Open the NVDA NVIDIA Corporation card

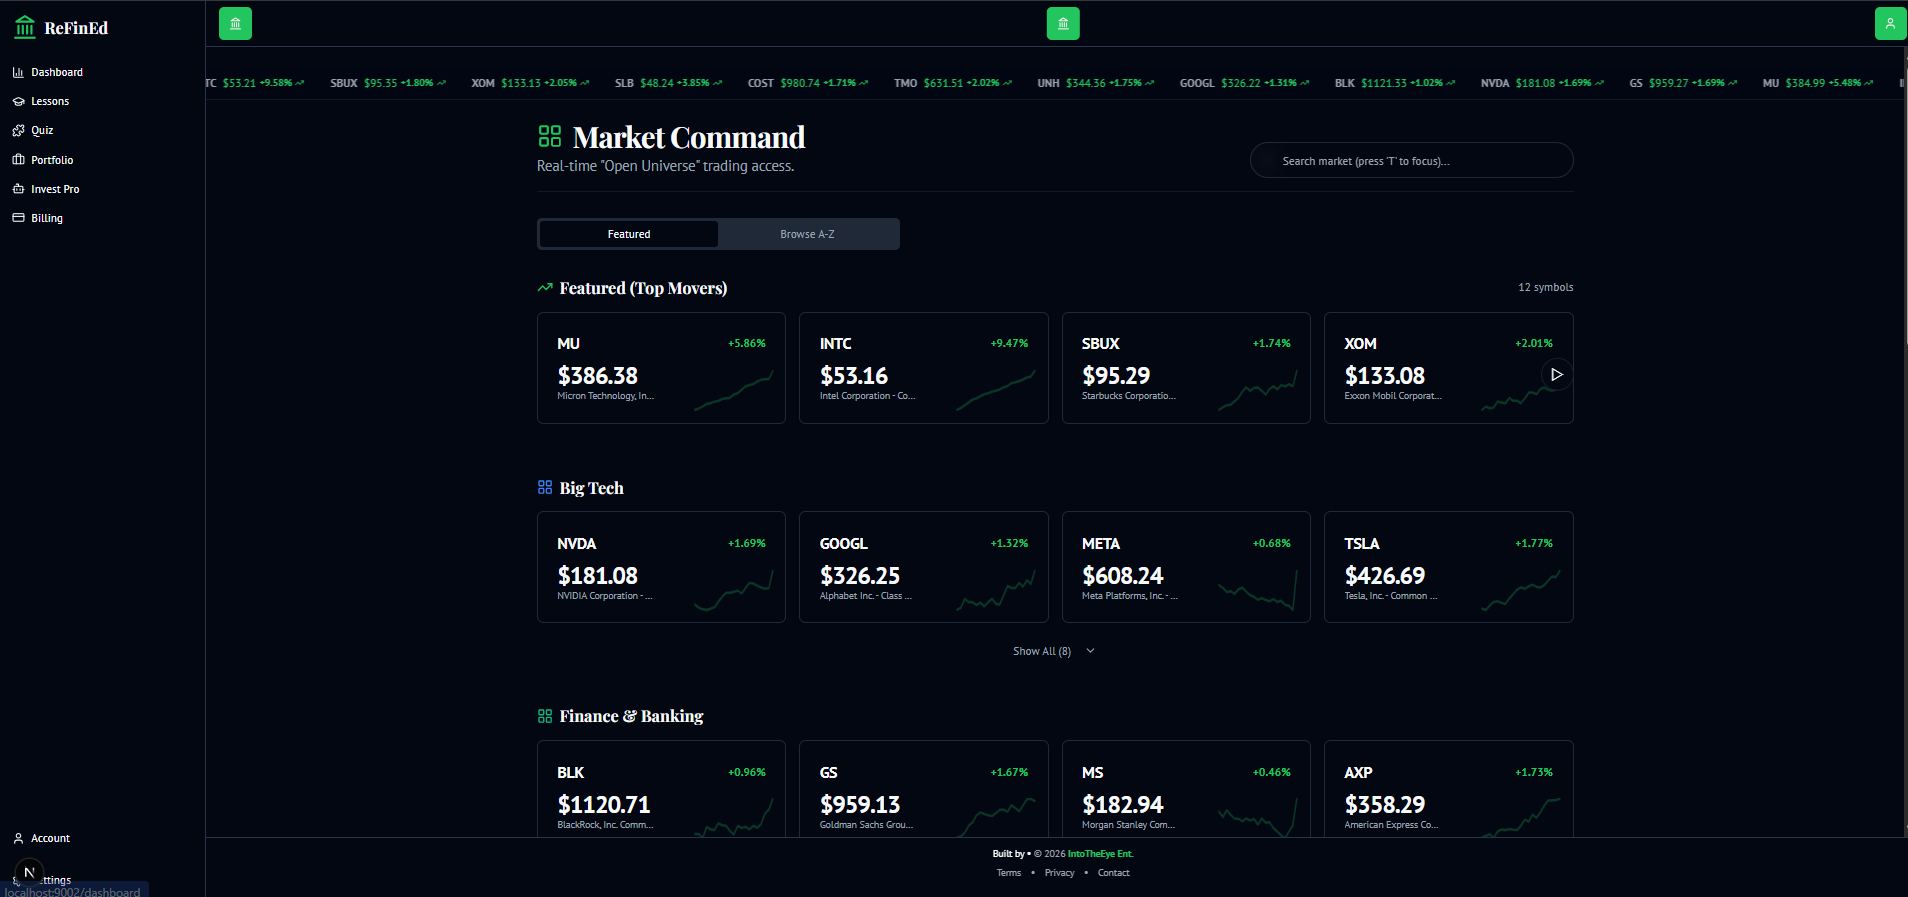(x=661, y=567)
